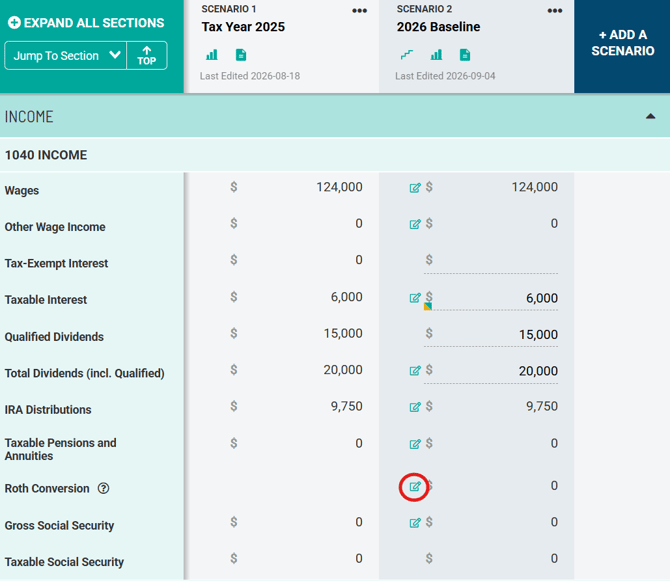This screenshot has height=581, width=670.
Task: Add a scenario
Action: pyautogui.click(x=622, y=43)
